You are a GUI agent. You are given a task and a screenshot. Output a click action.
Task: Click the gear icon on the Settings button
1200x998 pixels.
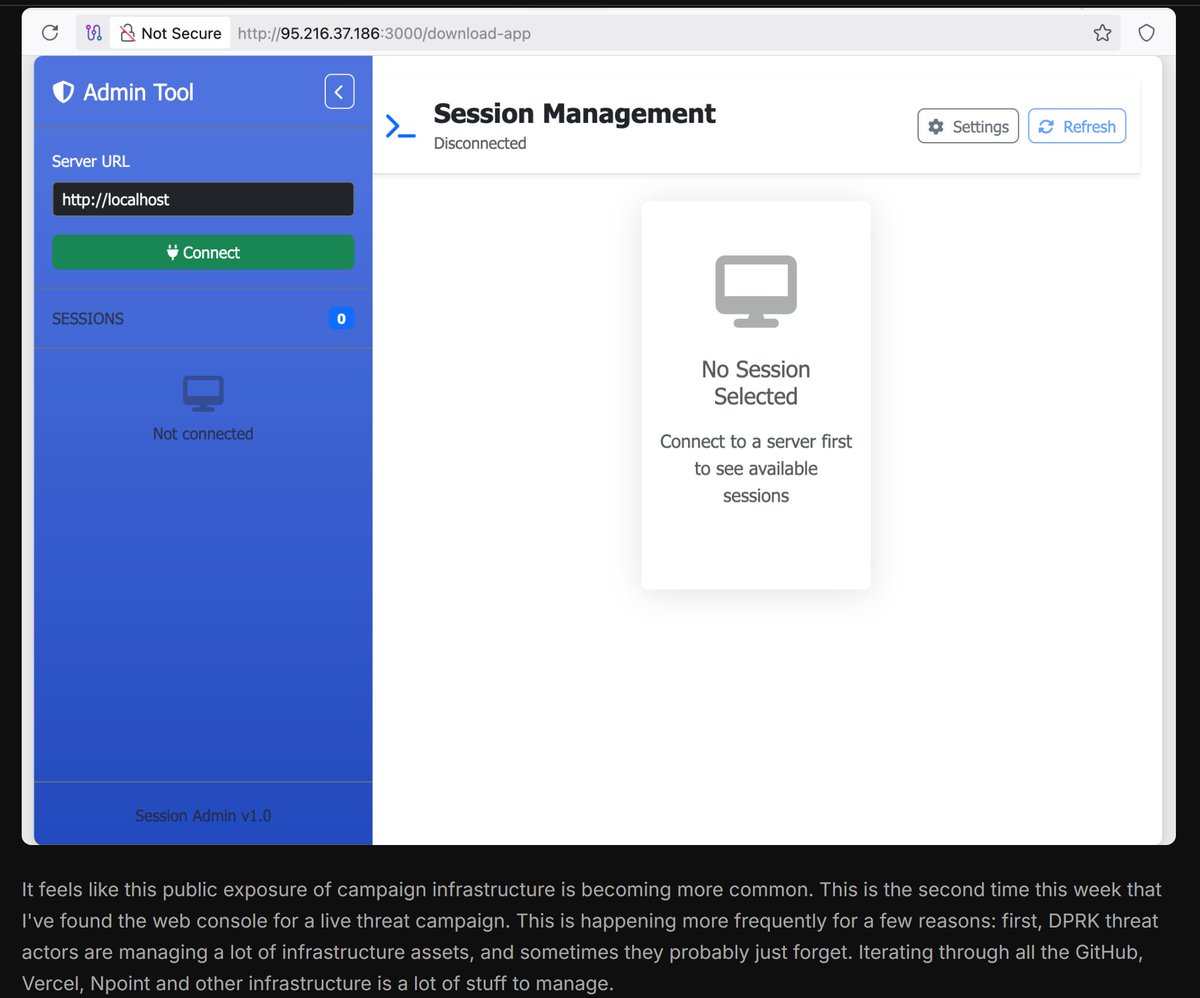coord(936,126)
